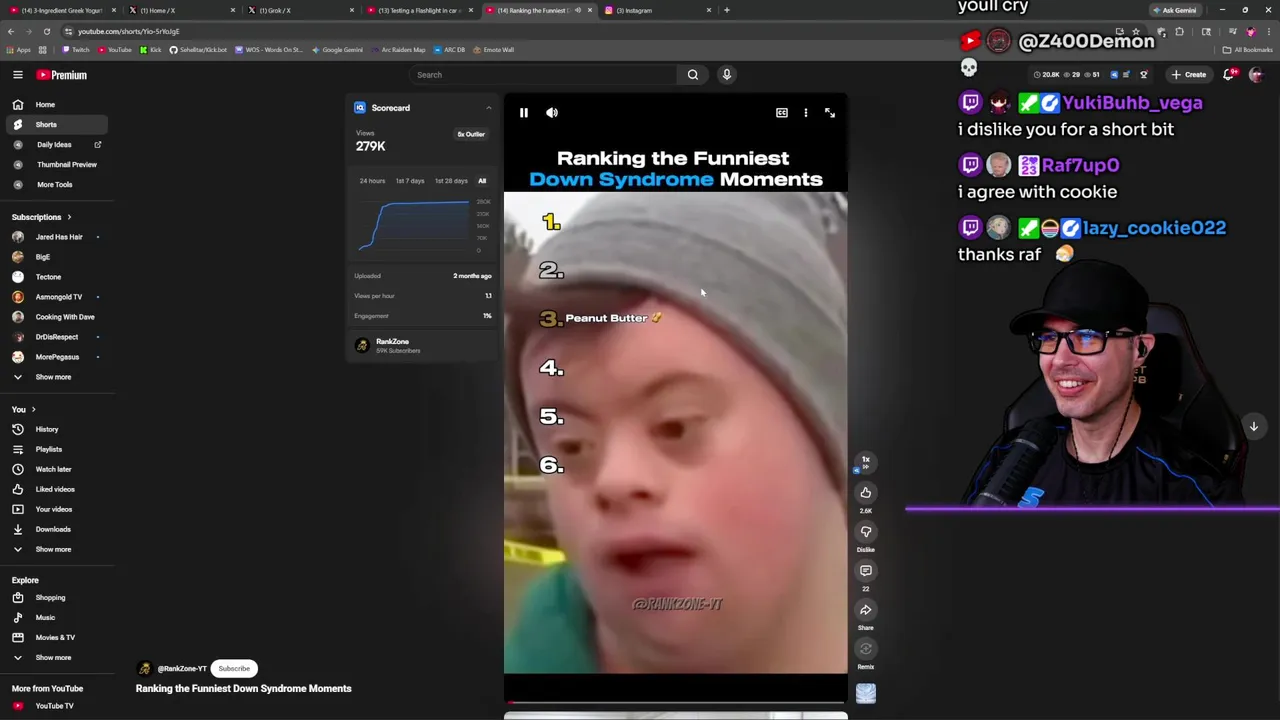The width and height of the screenshot is (1280, 720).
Task: Click the 5x Outlier badge
Action: [471, 134]
